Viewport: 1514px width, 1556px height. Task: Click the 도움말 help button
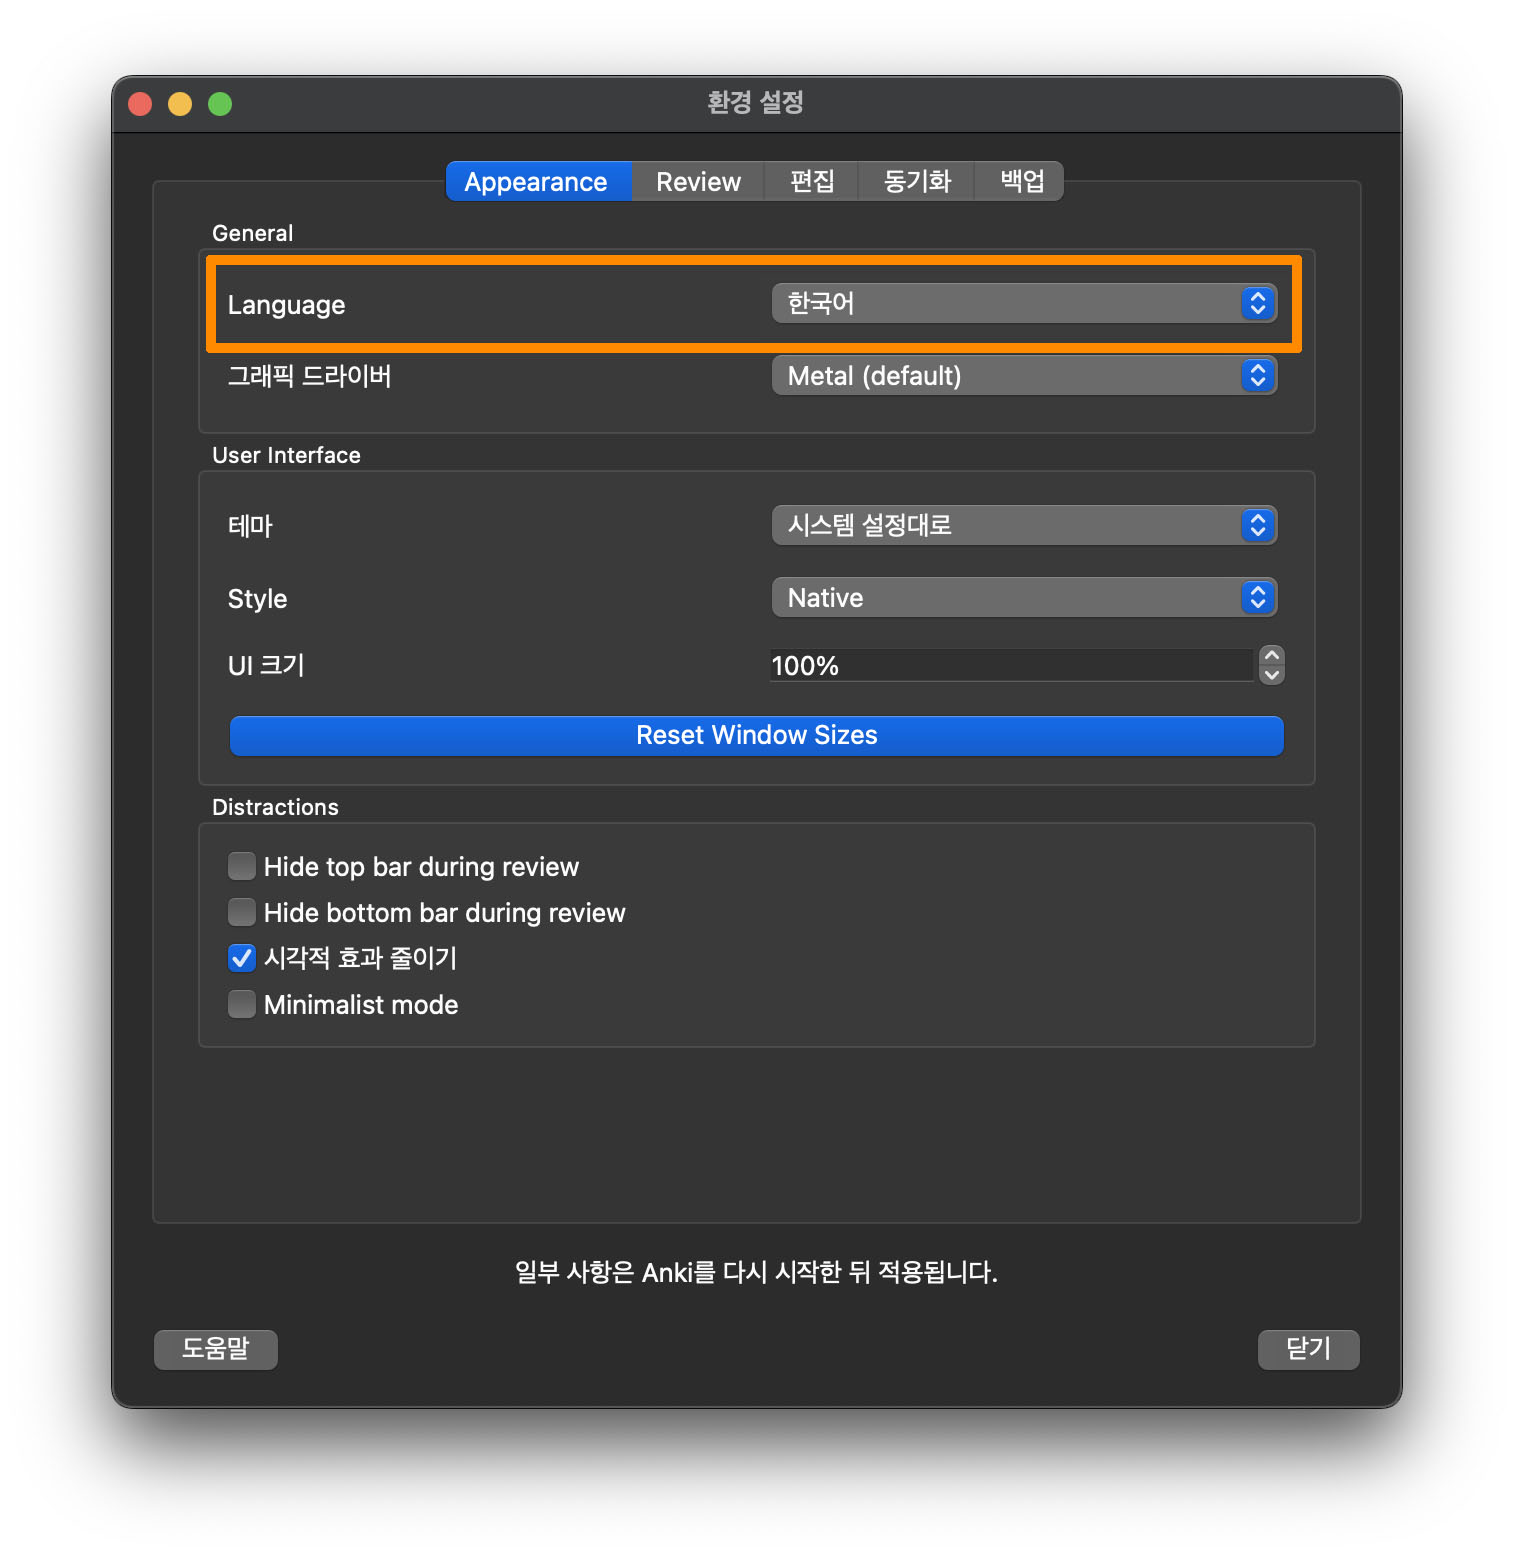(216, 1349)
